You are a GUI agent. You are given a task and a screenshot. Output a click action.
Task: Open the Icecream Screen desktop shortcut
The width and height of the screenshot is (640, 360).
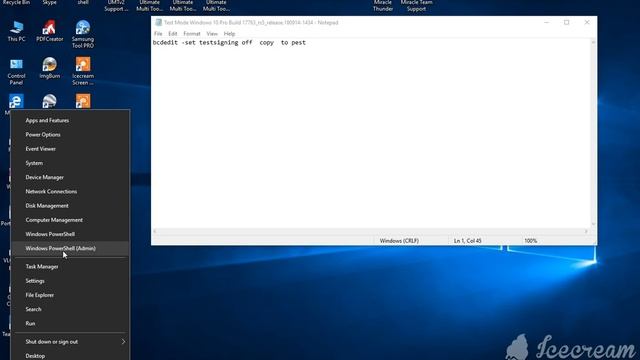tap(83, 71)
